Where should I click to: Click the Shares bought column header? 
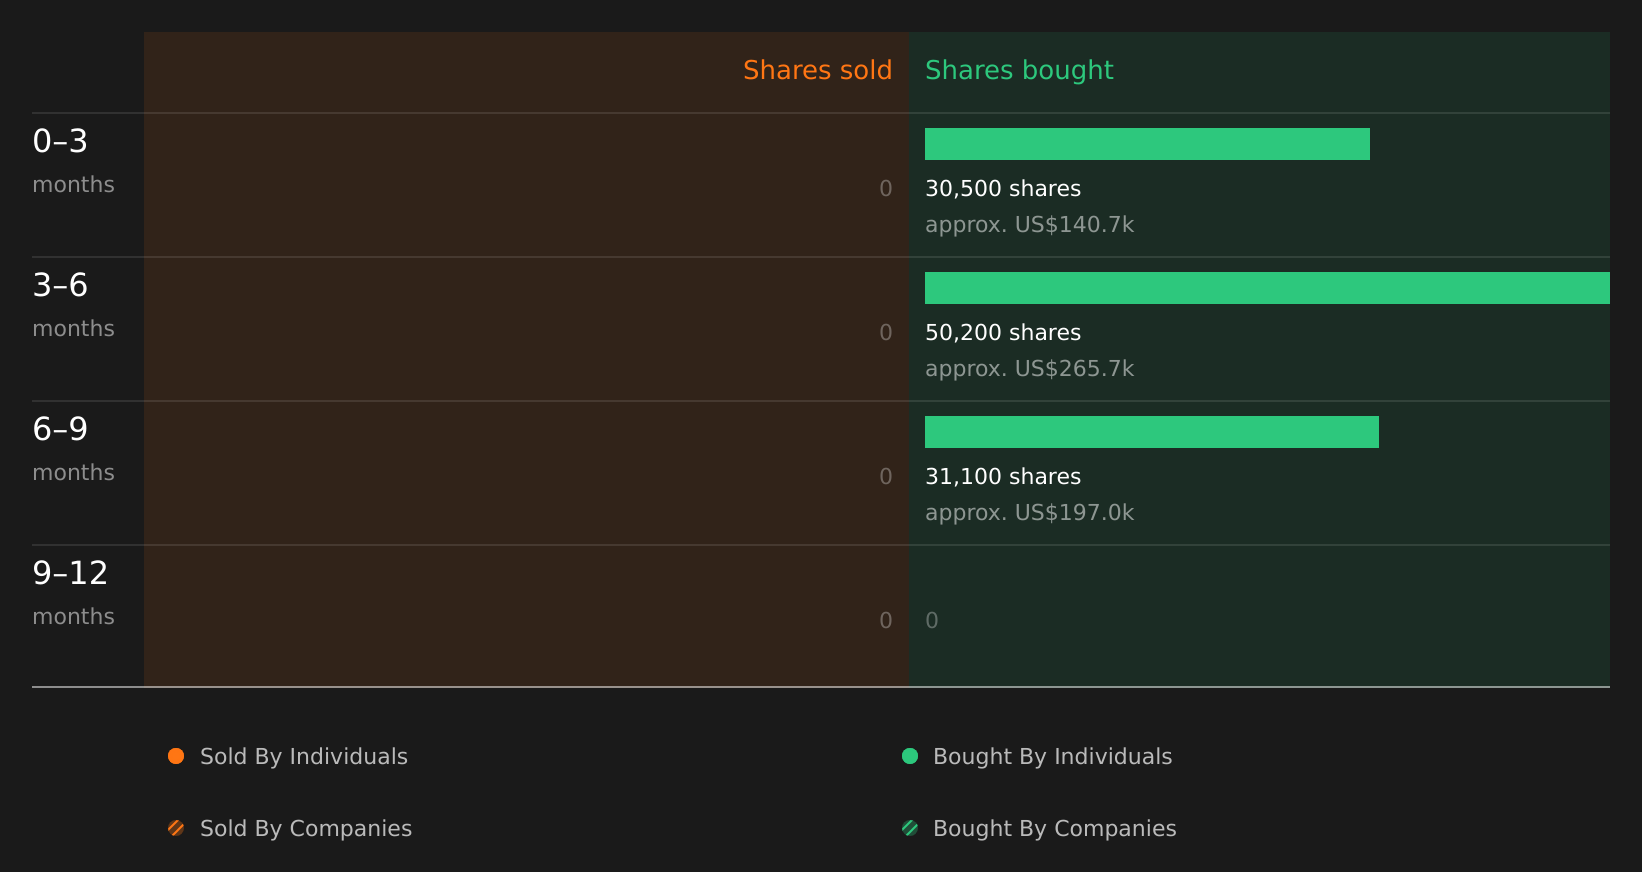tap(1019, 70)
